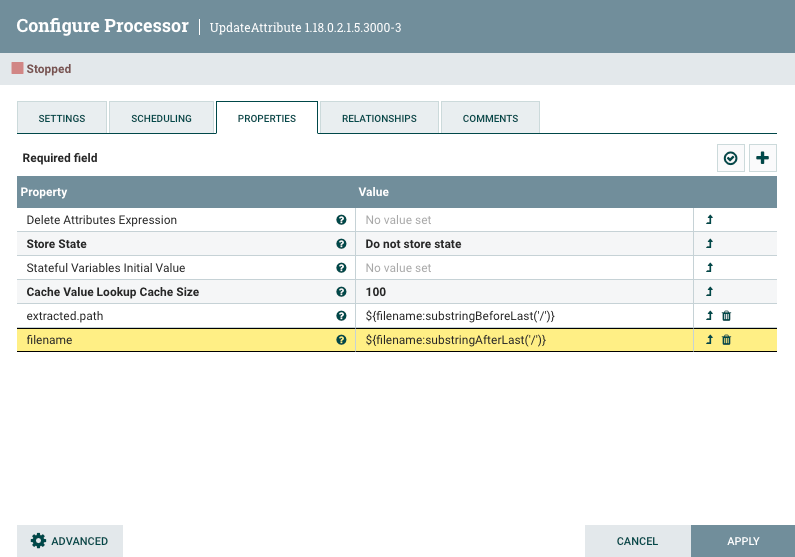Viewport: 795px width, 557px height.
Task: Click help icon for Cache Value Lookup Cache Size
Action: coord(342,292)
